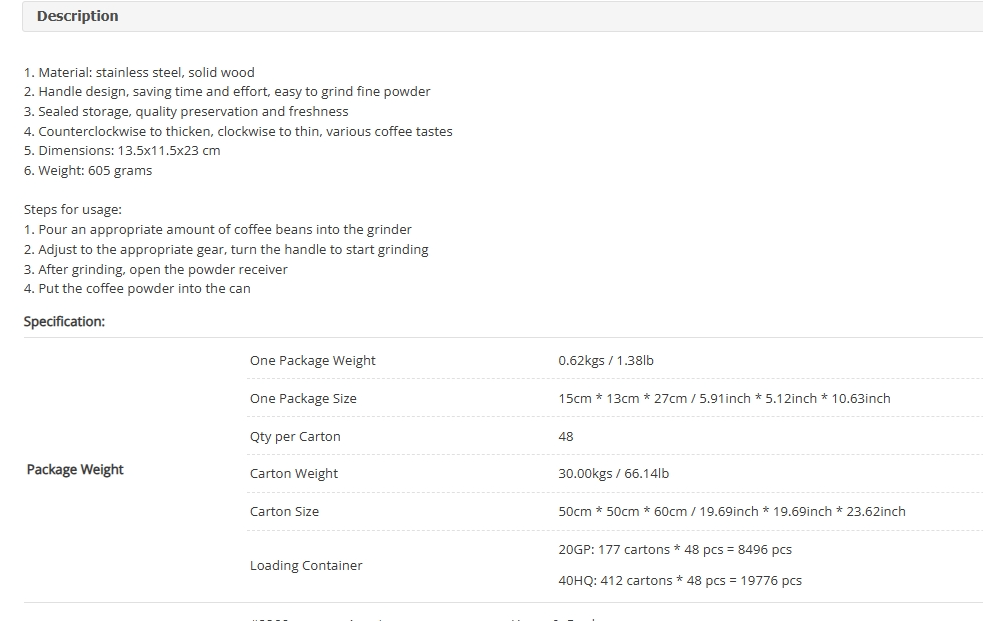
Task: Click the Material: stainless steel line
Action: [x=139, y=72]
